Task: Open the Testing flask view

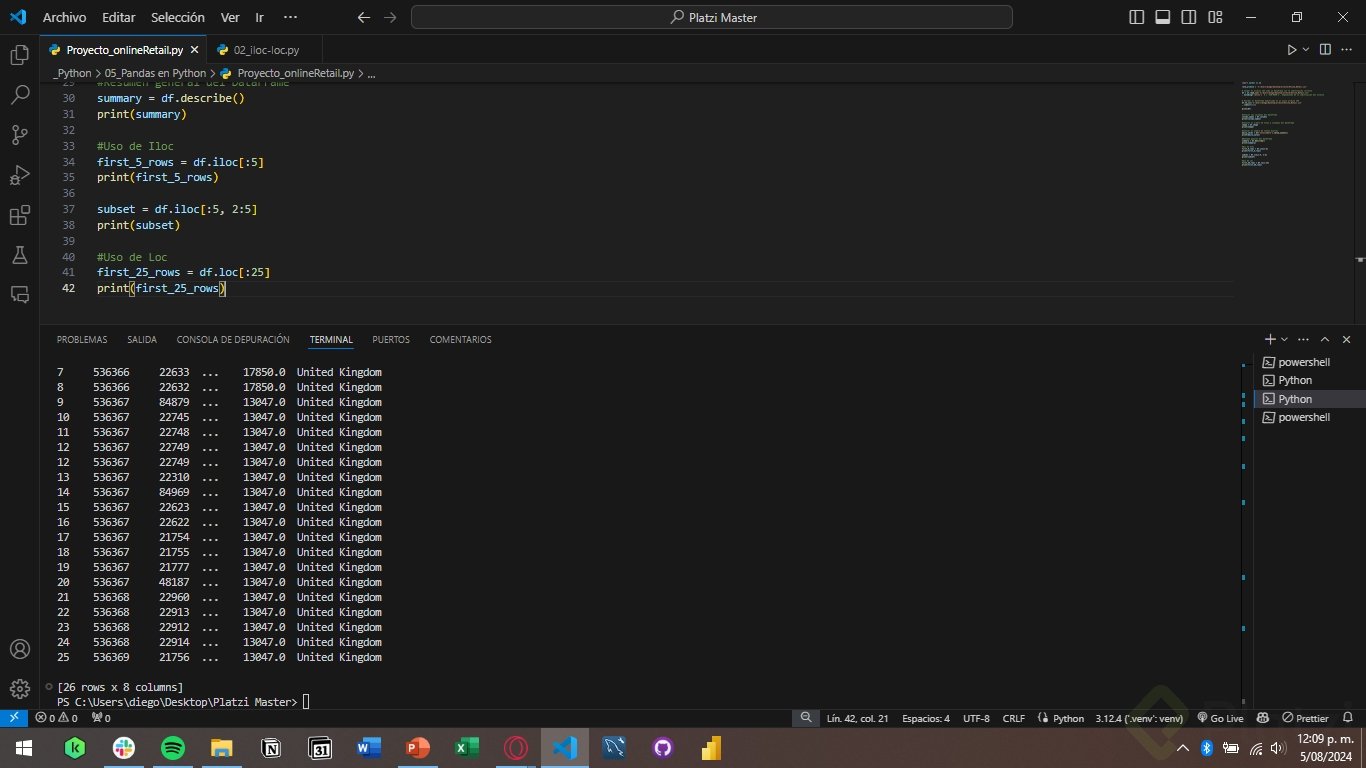Action: click(19, 255)
